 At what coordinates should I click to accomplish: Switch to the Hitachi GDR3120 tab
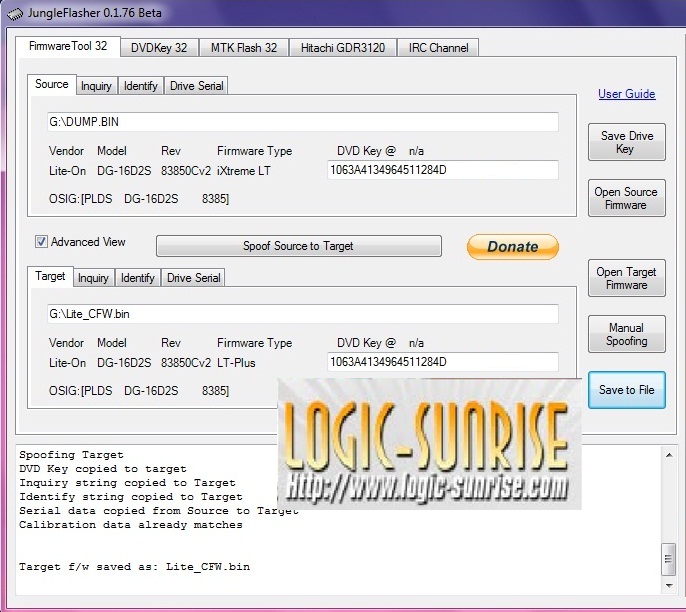(x=343, y=48)
